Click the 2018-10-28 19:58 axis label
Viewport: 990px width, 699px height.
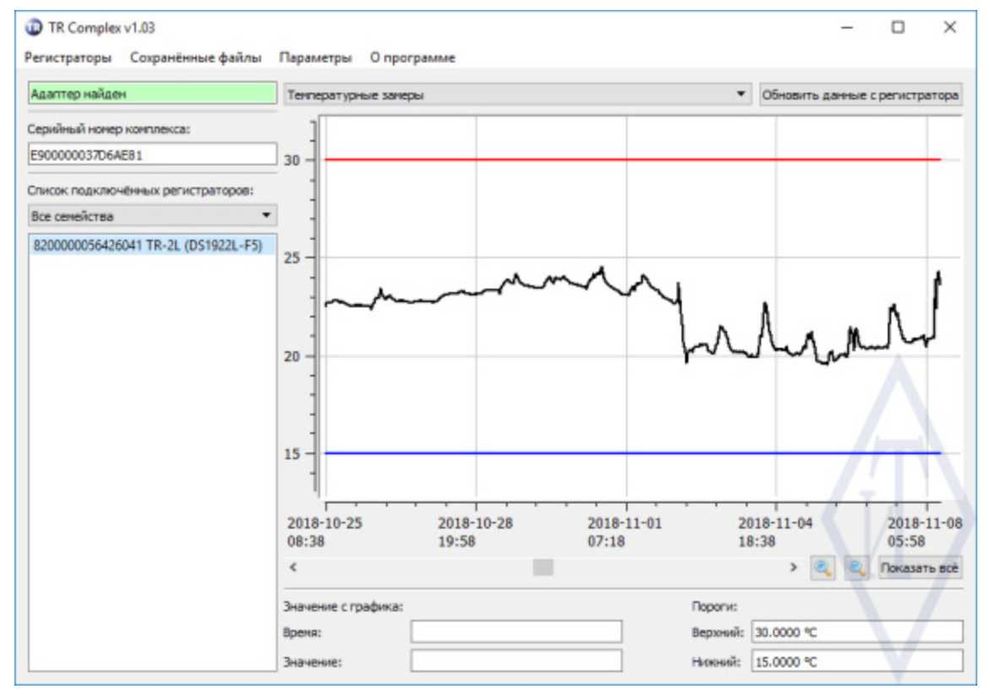pos(475,532)
